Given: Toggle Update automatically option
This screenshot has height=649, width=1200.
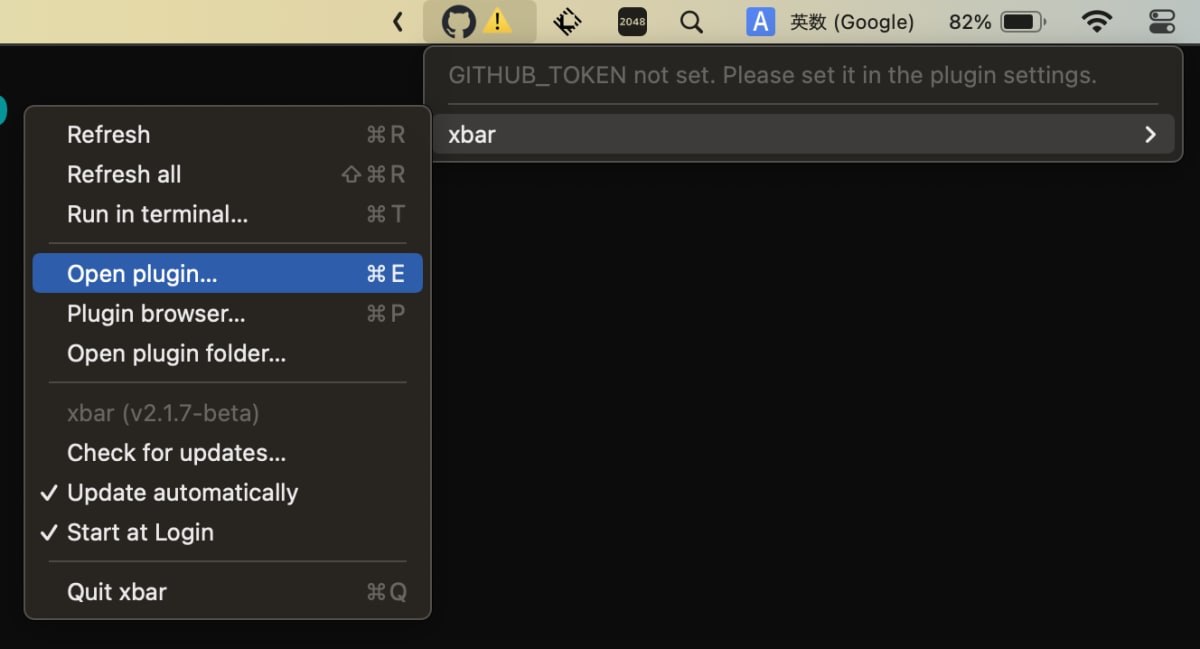Looking at the screenshot, I should pos(228,492).
